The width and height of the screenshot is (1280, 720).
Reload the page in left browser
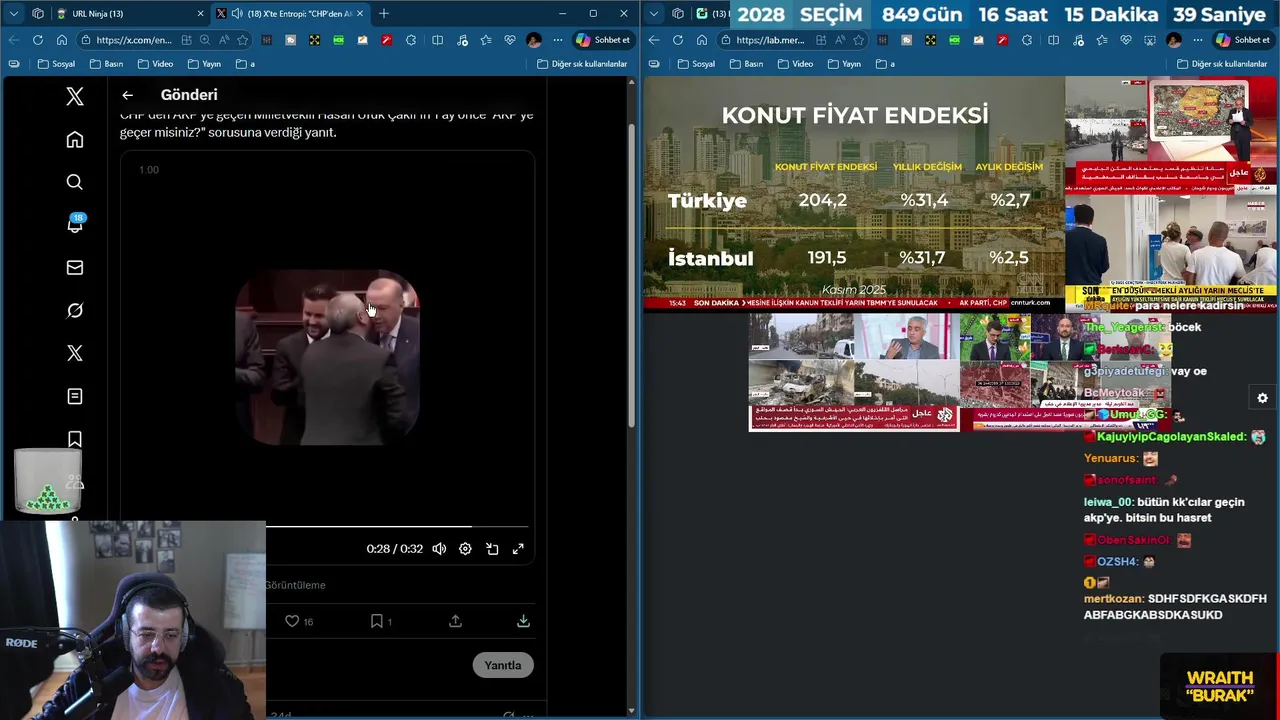pyautogui.click(x=37, y=40)
